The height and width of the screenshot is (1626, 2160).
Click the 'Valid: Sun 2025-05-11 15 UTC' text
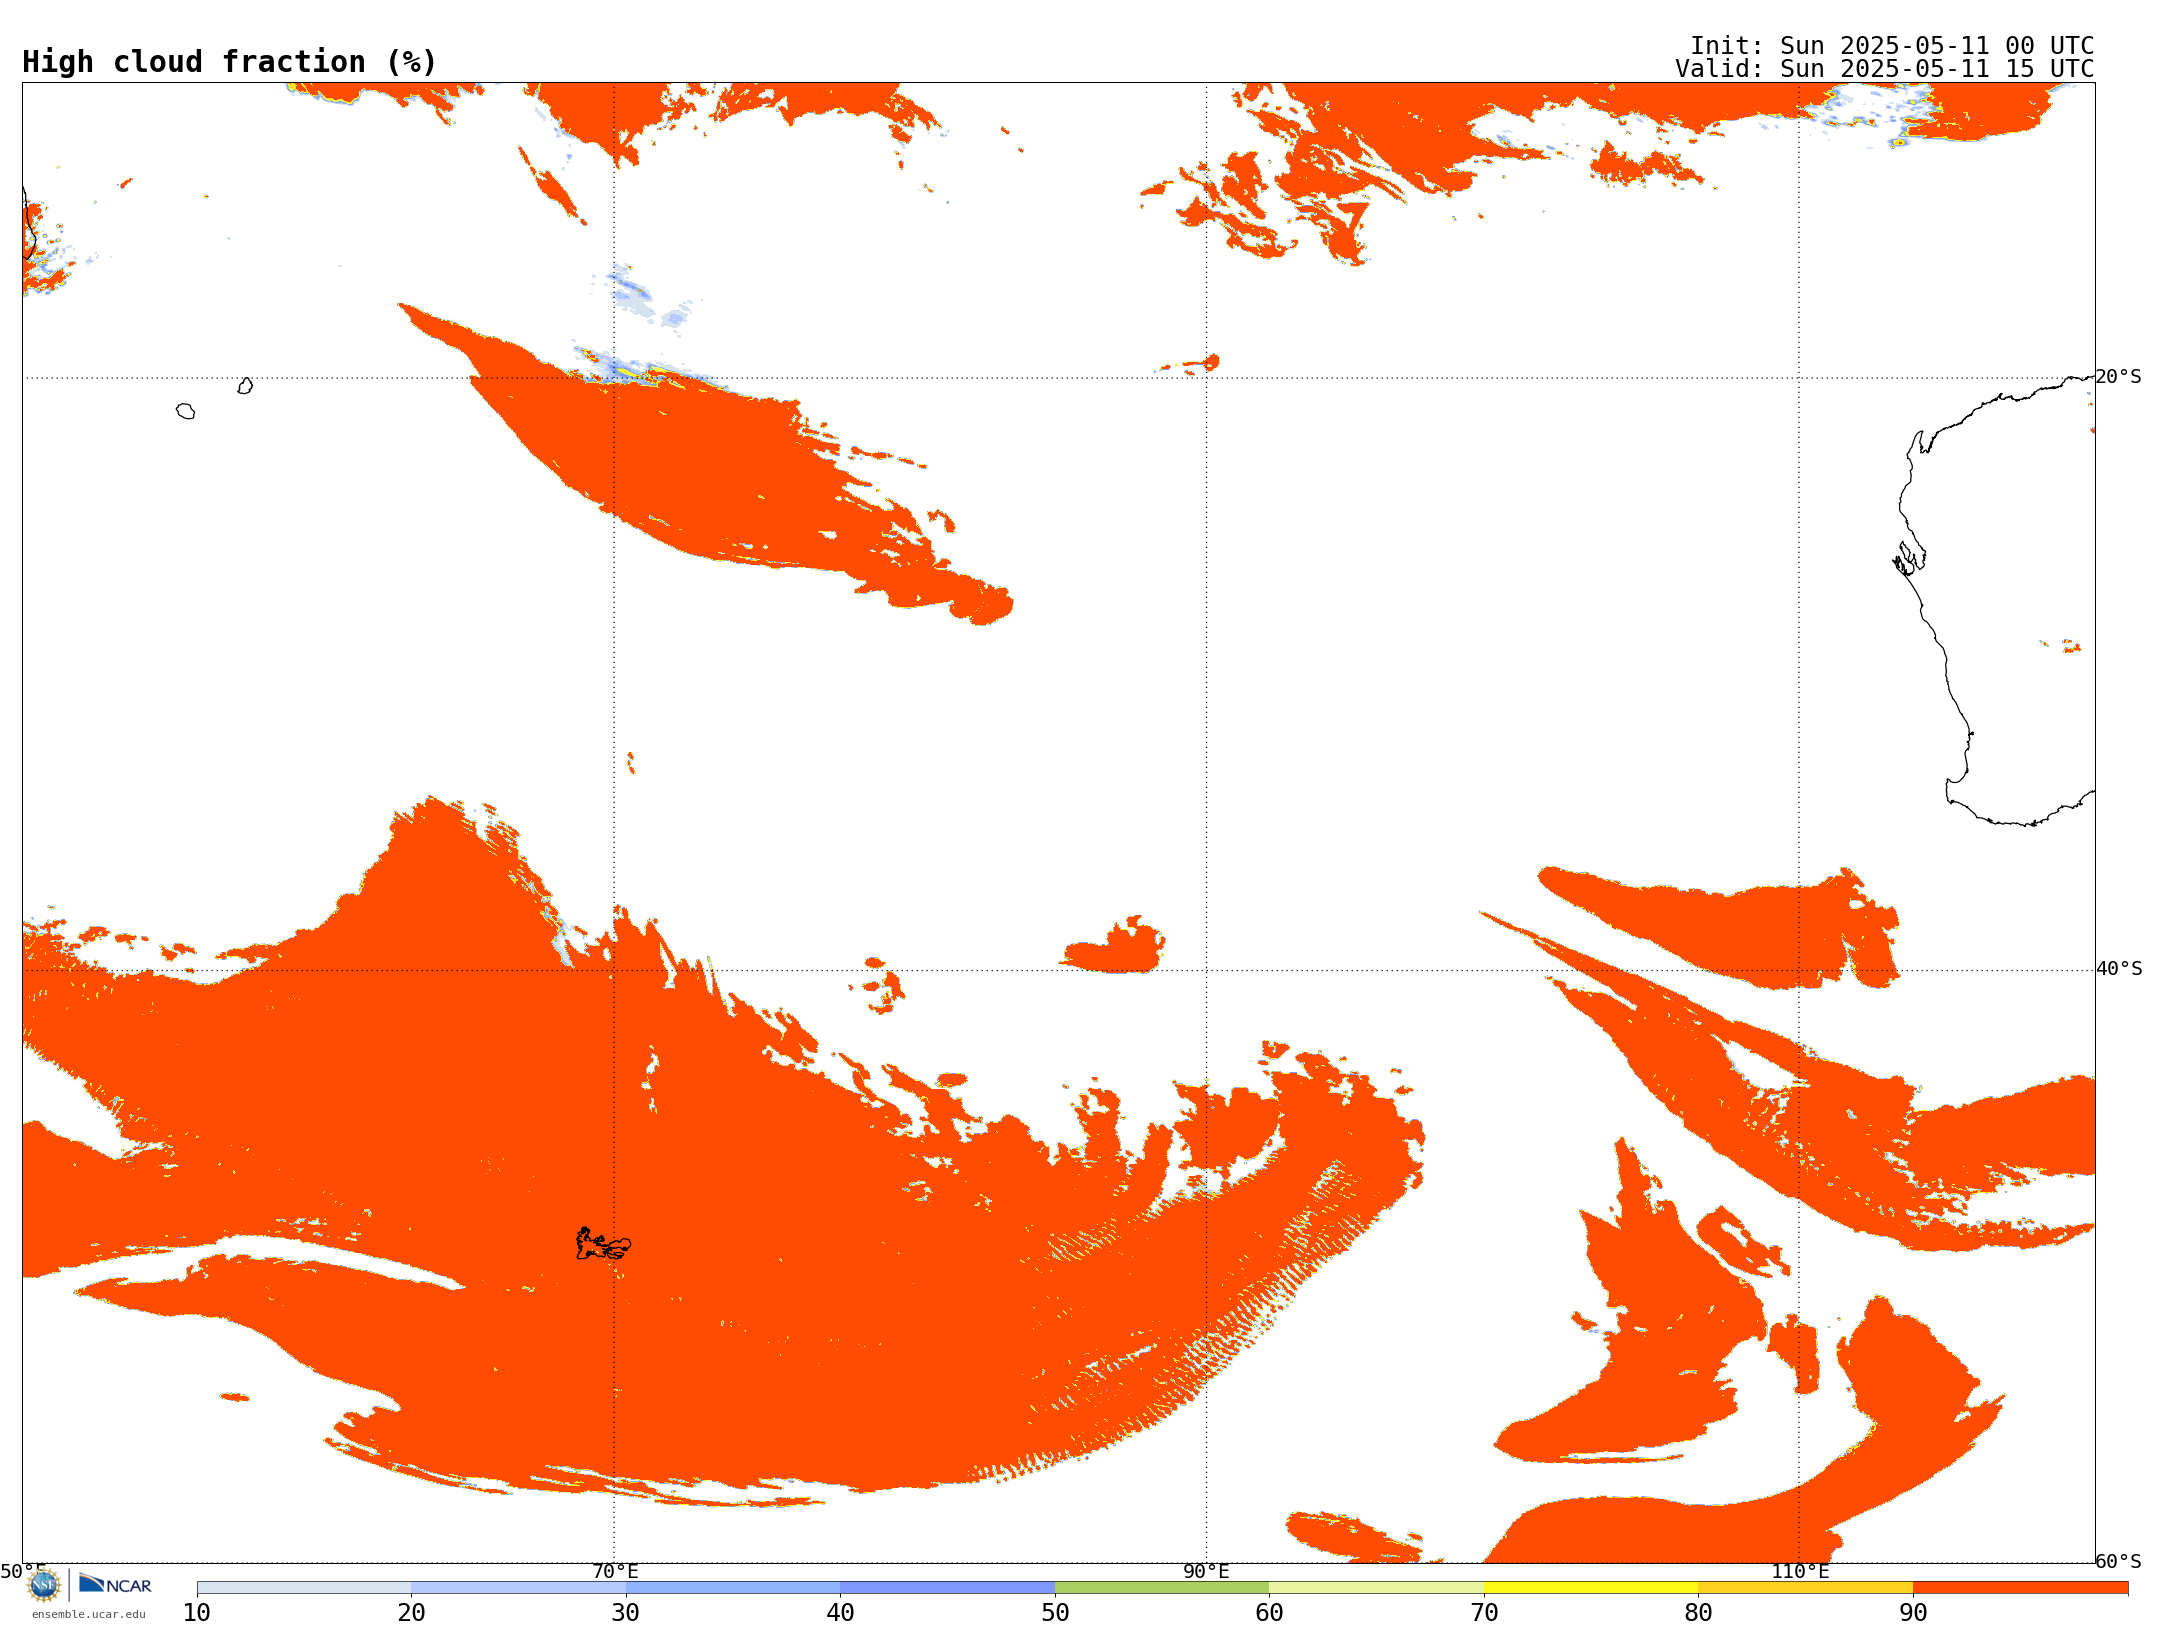(x=1884, y=69)
